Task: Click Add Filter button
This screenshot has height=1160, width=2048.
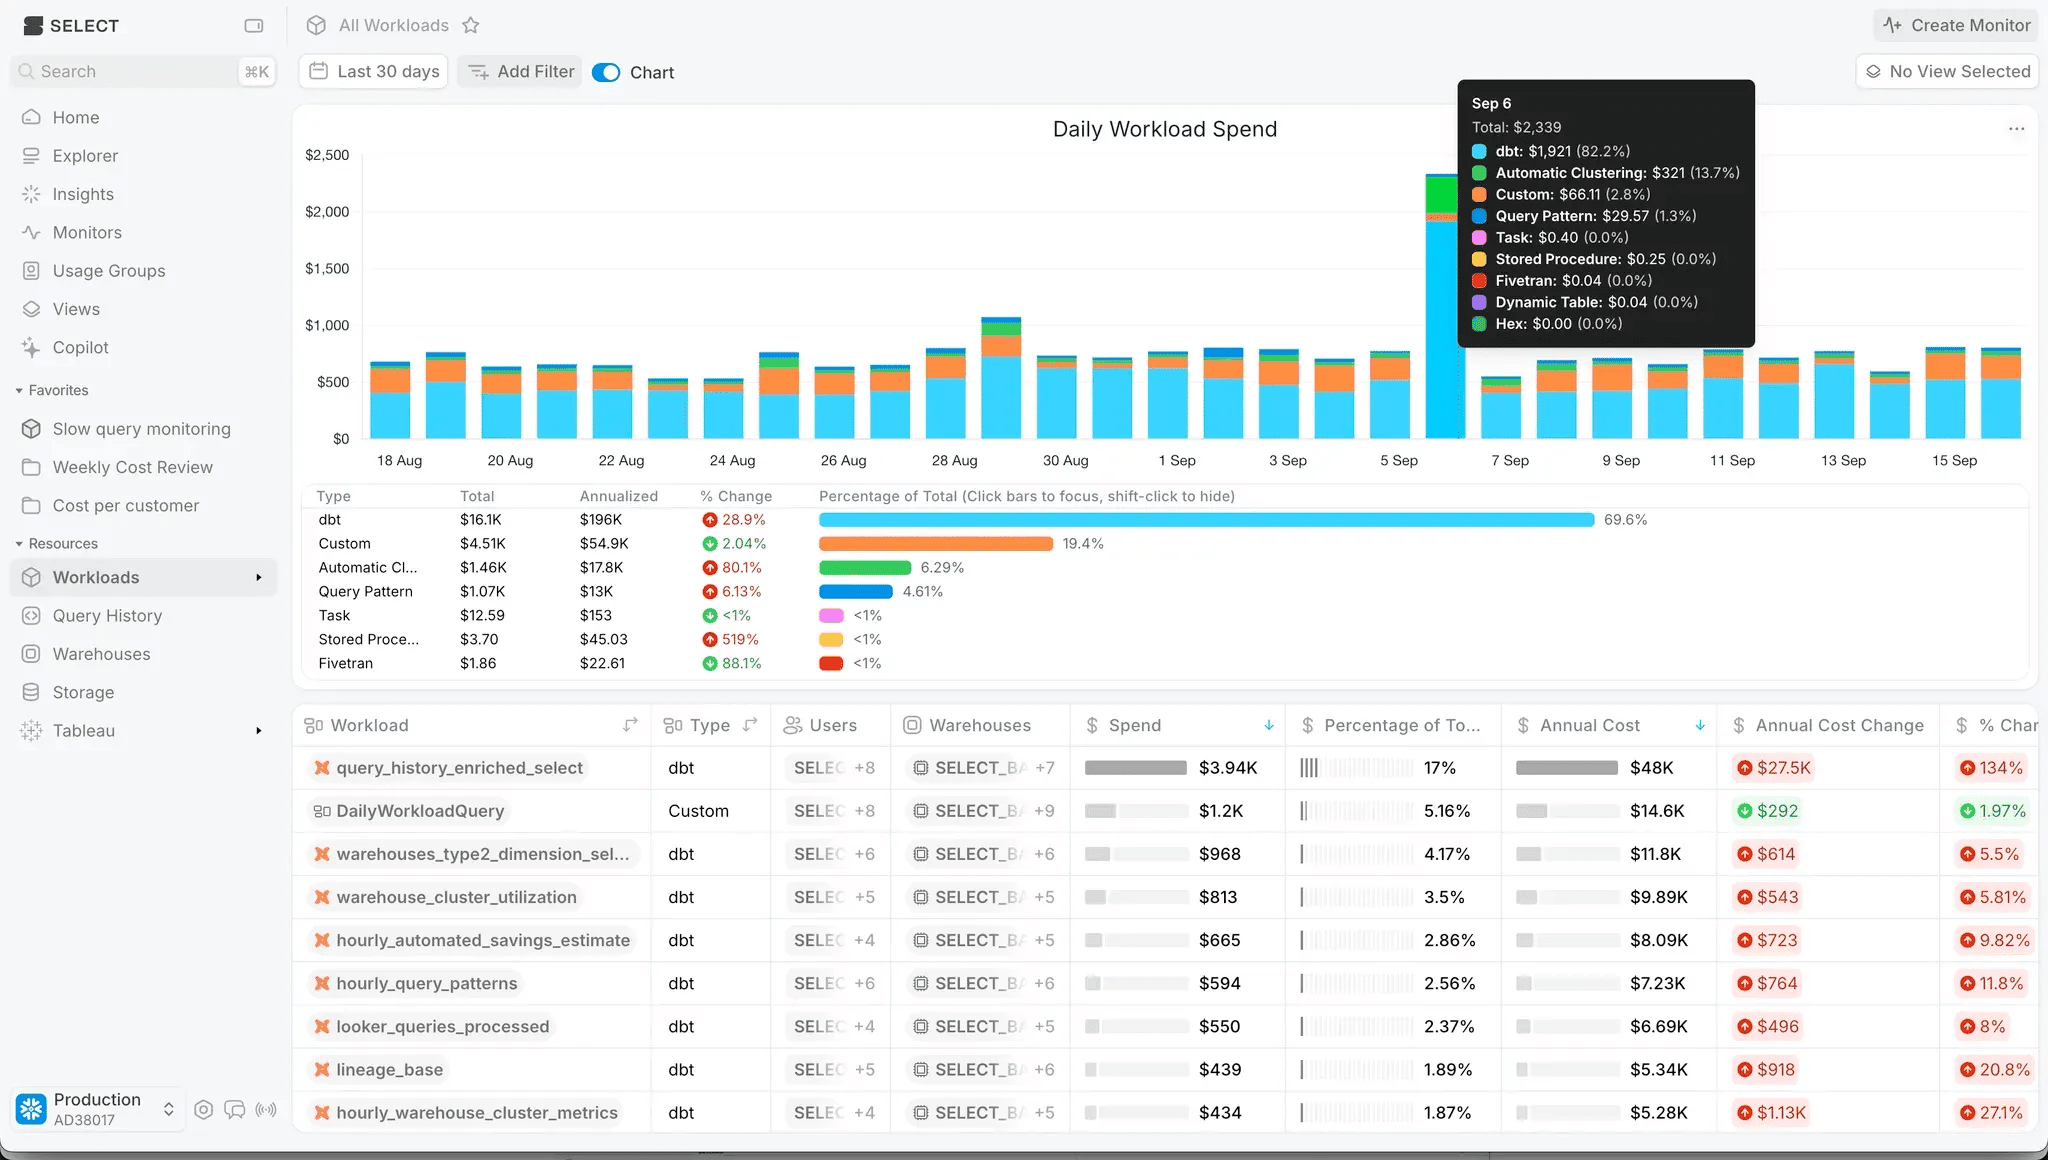Action: tap(520, 72)
